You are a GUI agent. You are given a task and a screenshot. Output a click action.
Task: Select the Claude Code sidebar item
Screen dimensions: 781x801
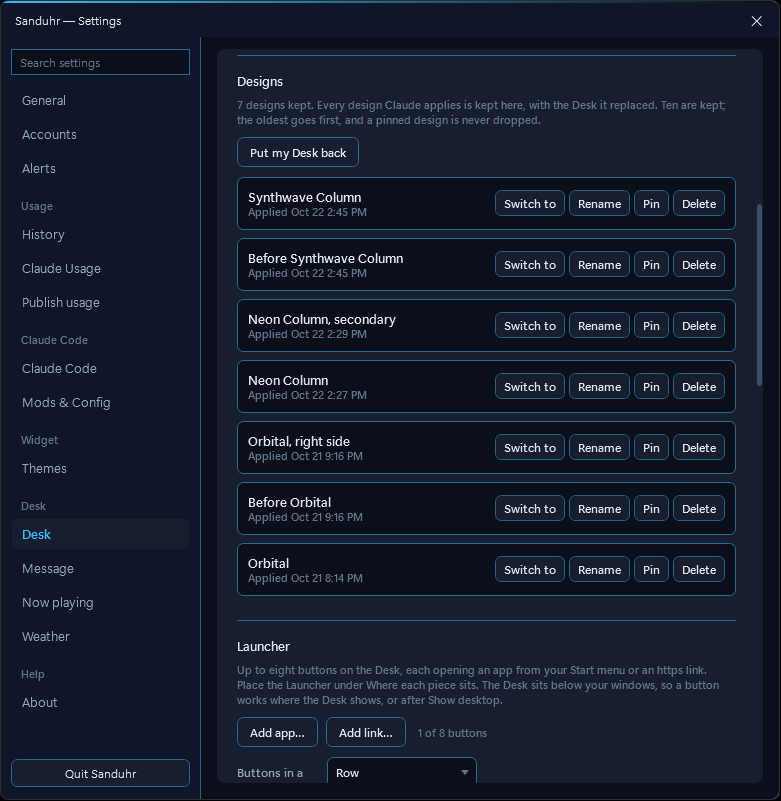pos(100,368)
